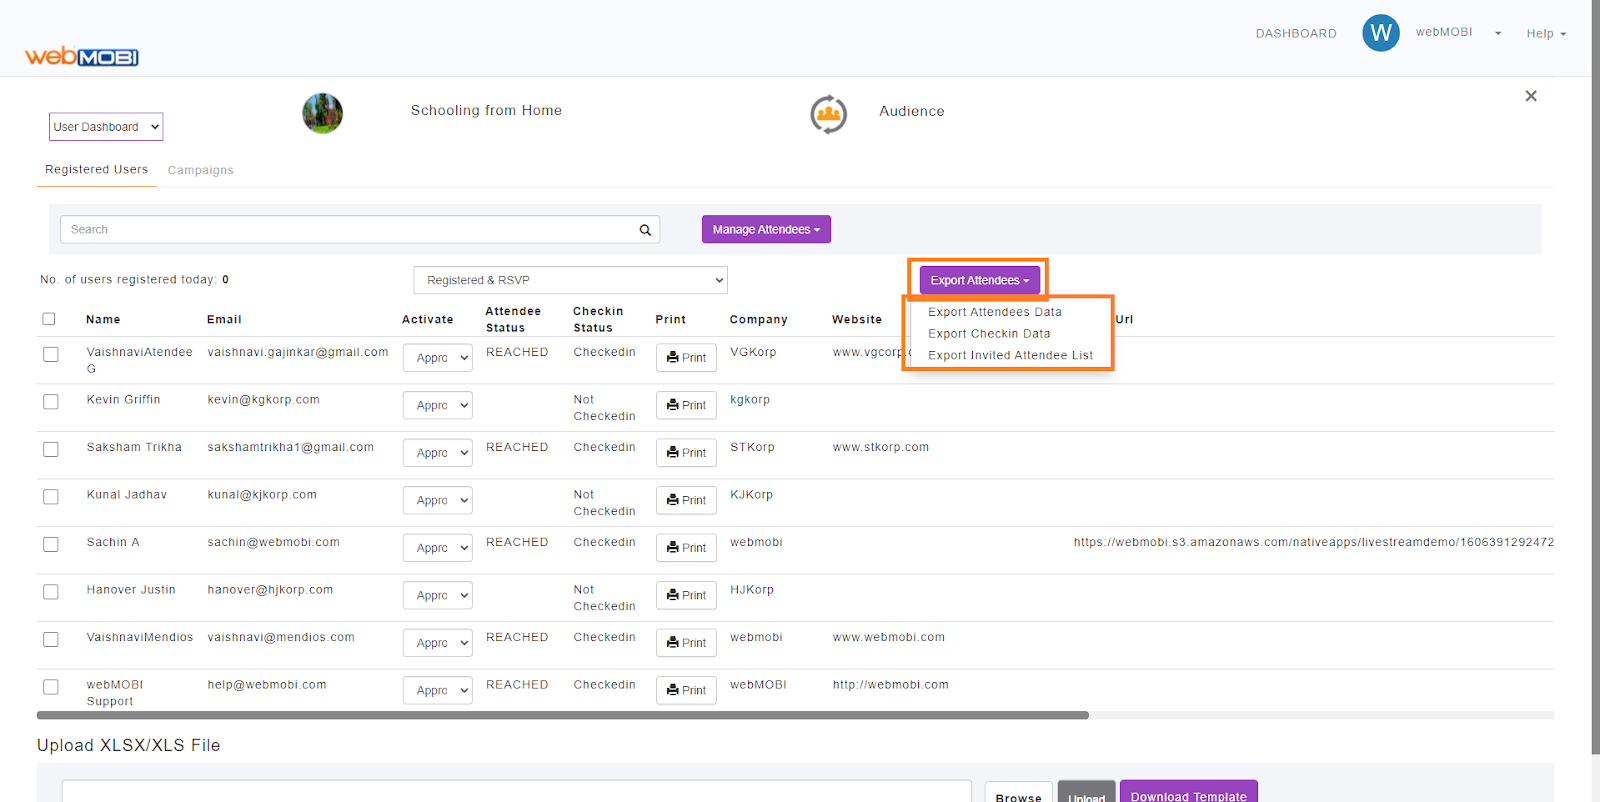The height and width of the screenshot is (802, 1600).
Task: Switch to the Campaigns tab
Action: (201, 171)
